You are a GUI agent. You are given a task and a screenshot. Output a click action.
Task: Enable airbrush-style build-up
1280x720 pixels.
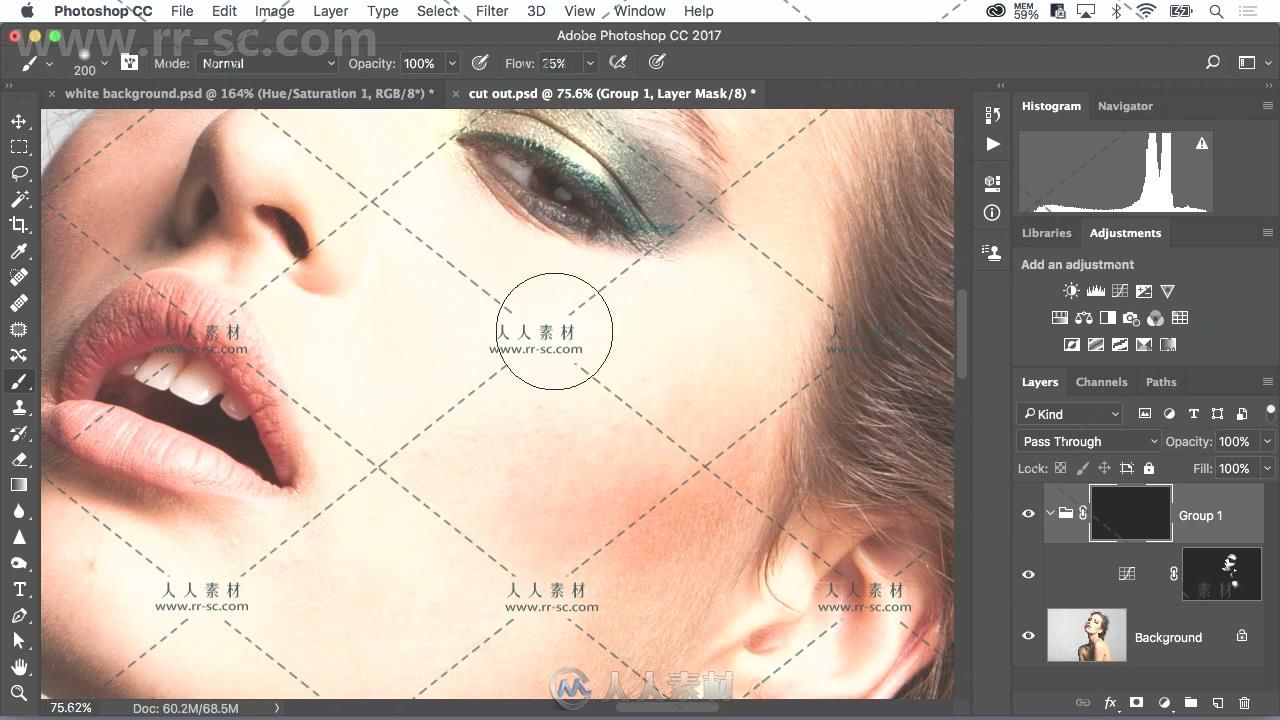click(618, 62)
